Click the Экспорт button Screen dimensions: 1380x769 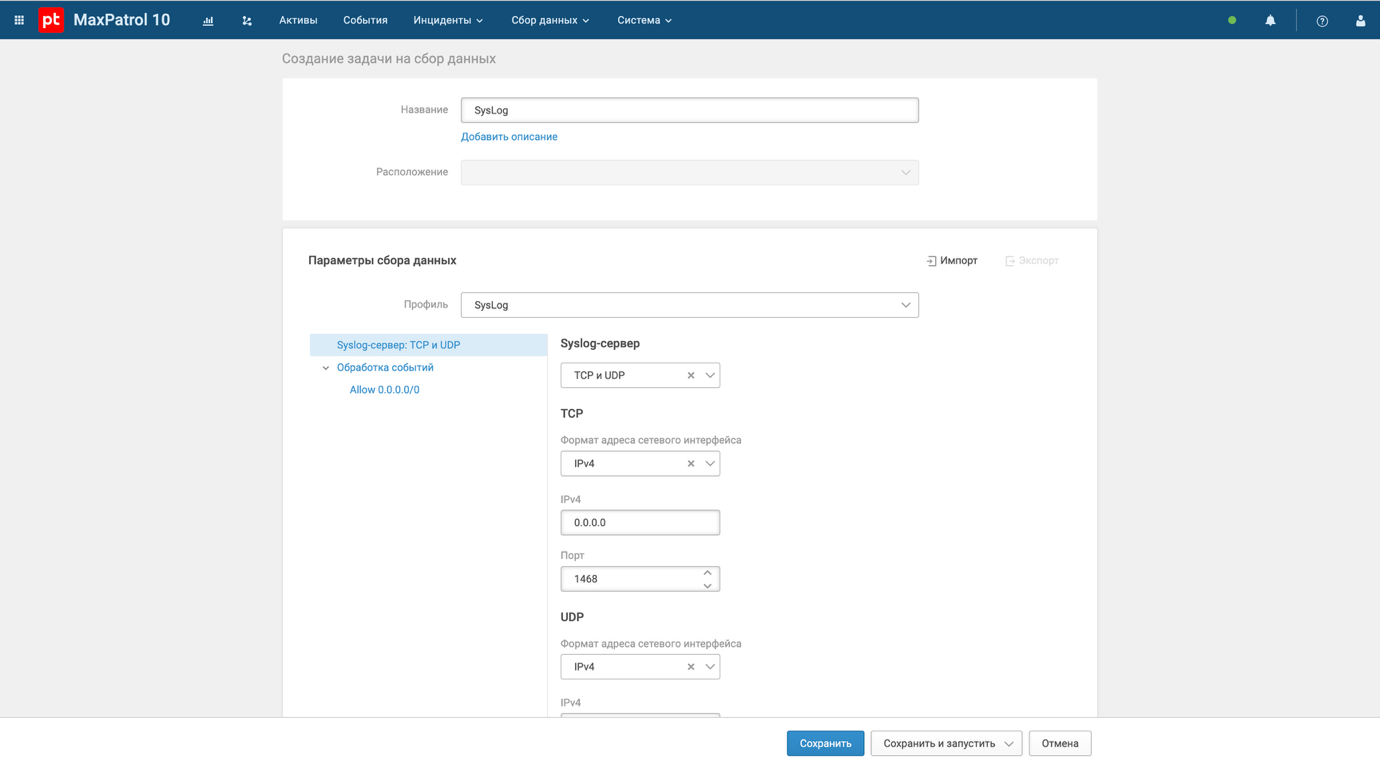[x=1032, y=261]
